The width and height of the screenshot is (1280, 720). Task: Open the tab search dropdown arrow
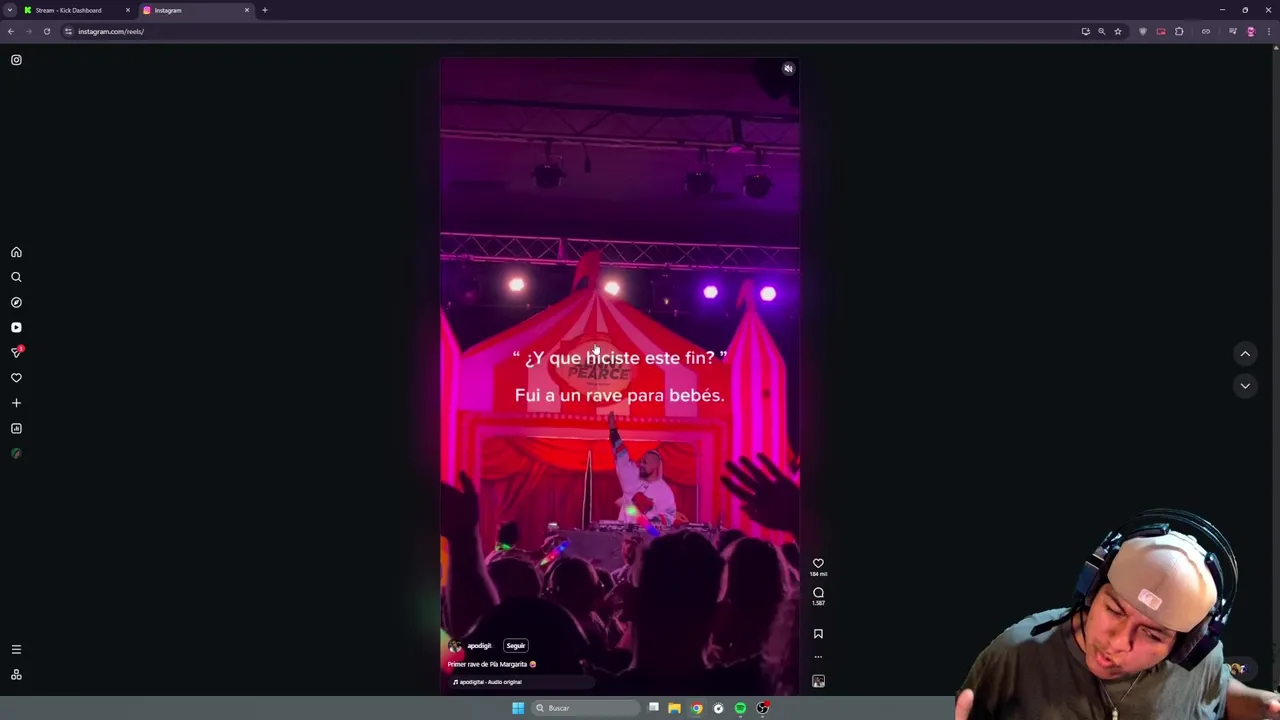click(9, 10)
